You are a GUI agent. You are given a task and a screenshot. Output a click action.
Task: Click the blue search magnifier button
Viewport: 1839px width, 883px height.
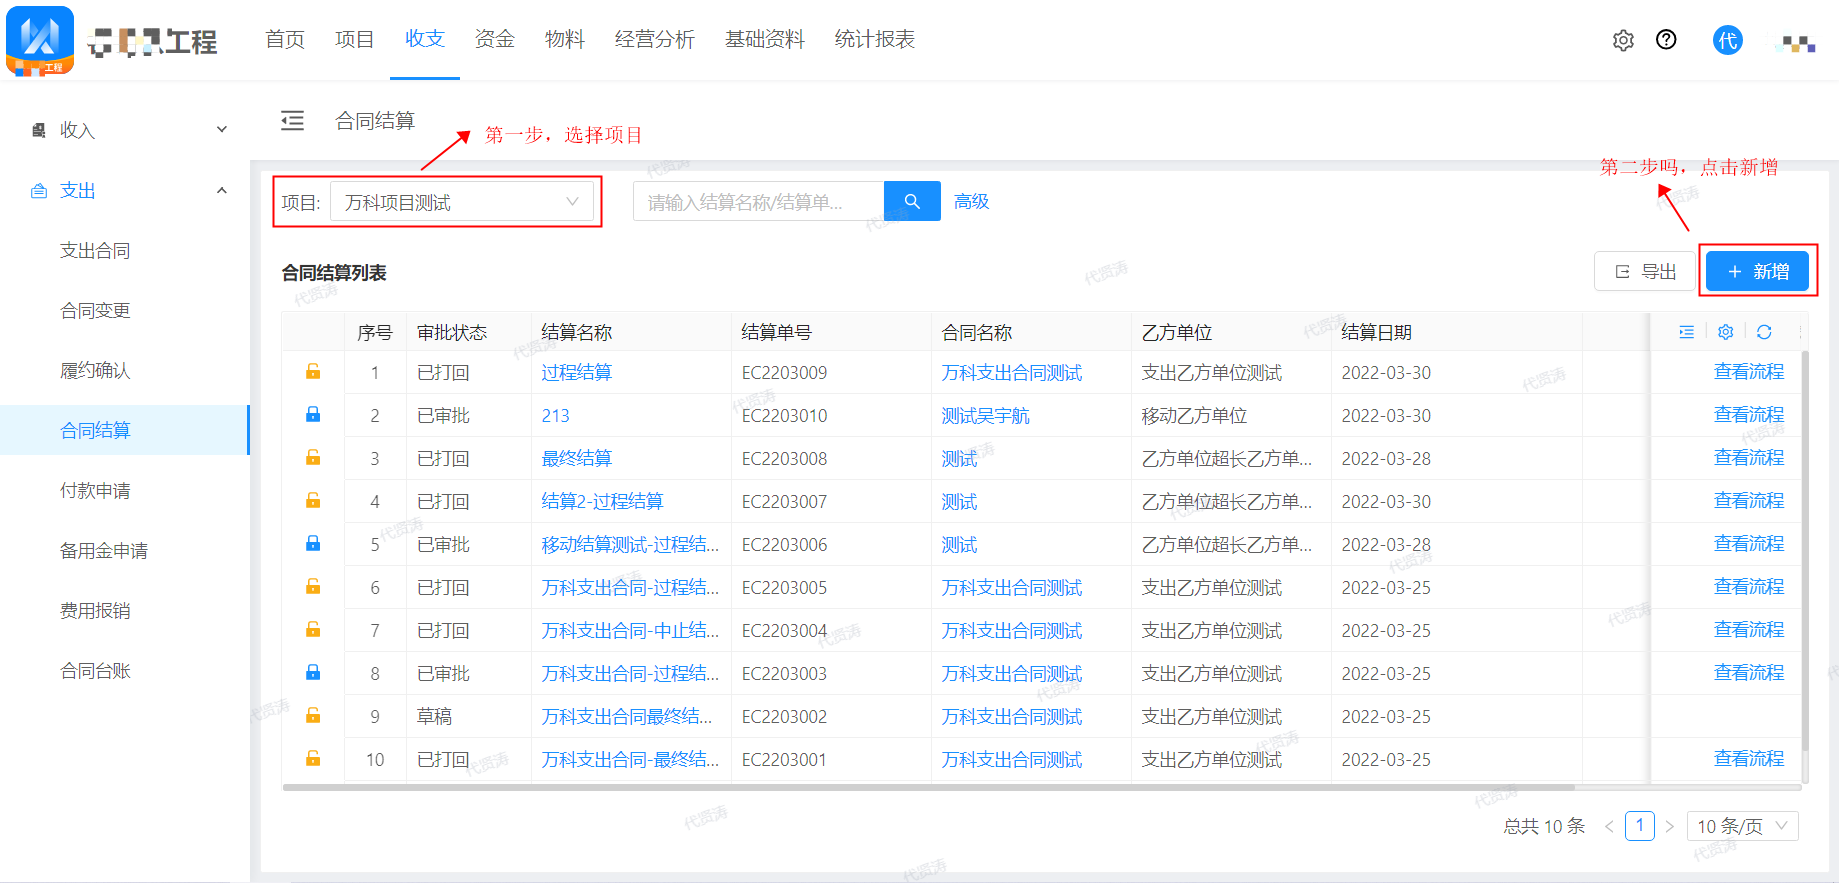912,201
